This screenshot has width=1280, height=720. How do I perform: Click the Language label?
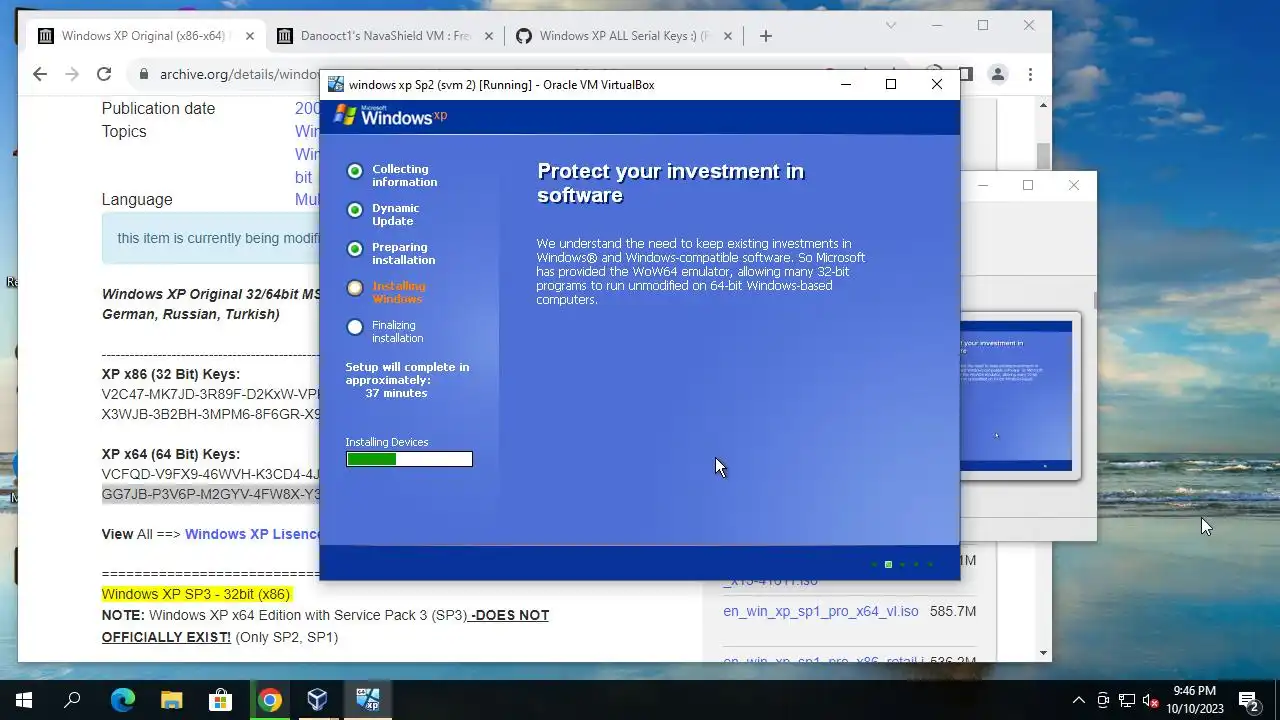point(137,199)
